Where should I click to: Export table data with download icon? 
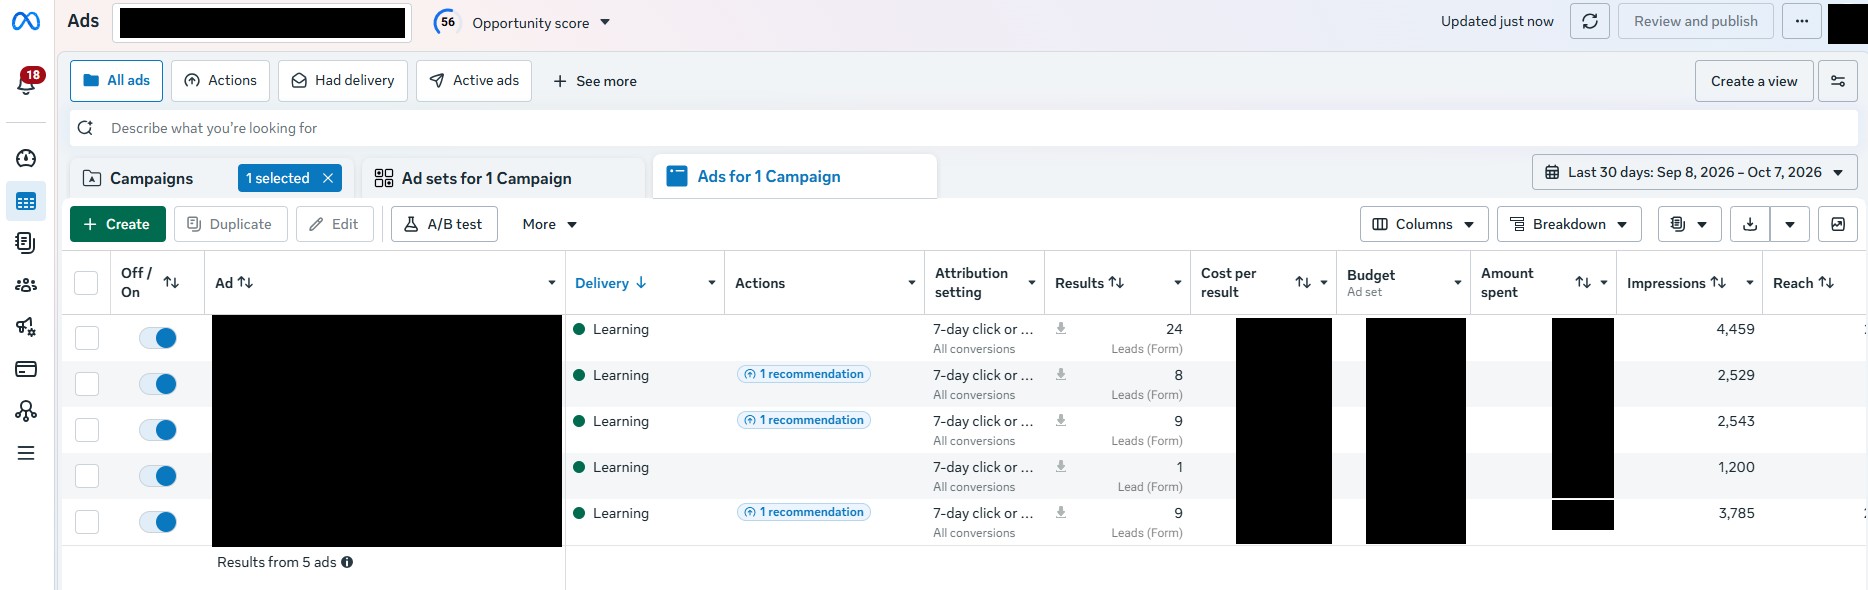tap(1750, 224)
